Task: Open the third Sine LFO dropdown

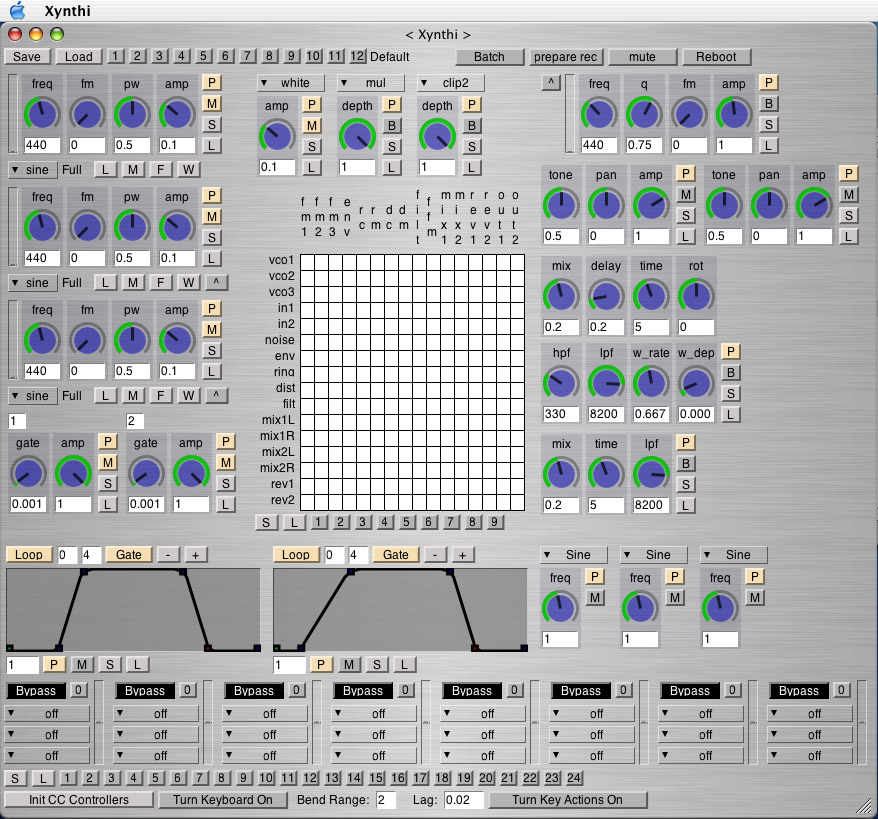Action: [734, 555]
